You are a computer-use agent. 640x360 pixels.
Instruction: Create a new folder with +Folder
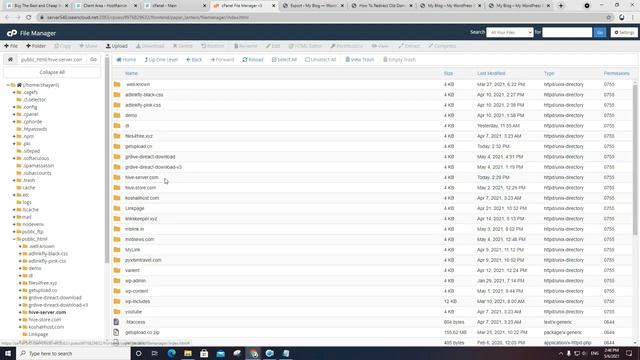pos(36,46)
